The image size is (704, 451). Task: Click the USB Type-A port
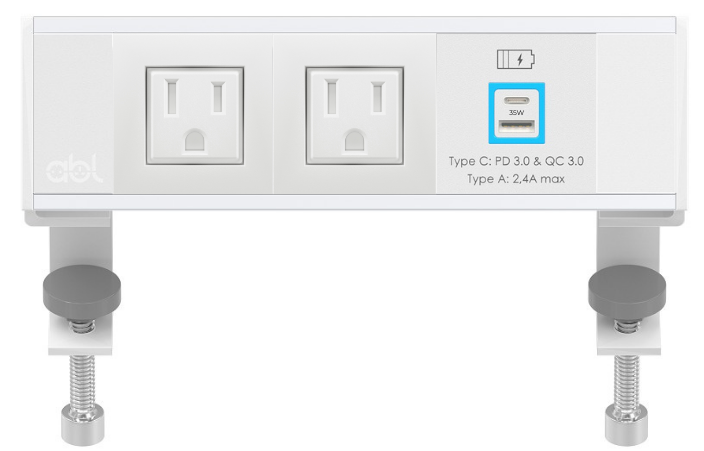coord(516,127)
